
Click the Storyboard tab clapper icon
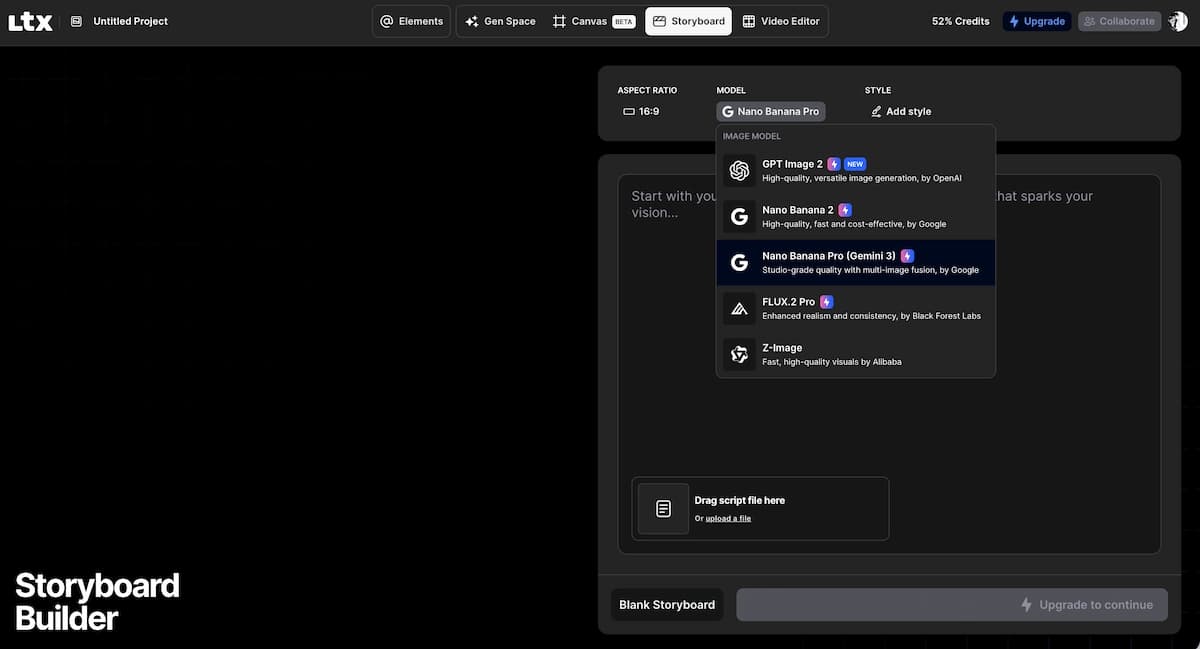point(660,21)
